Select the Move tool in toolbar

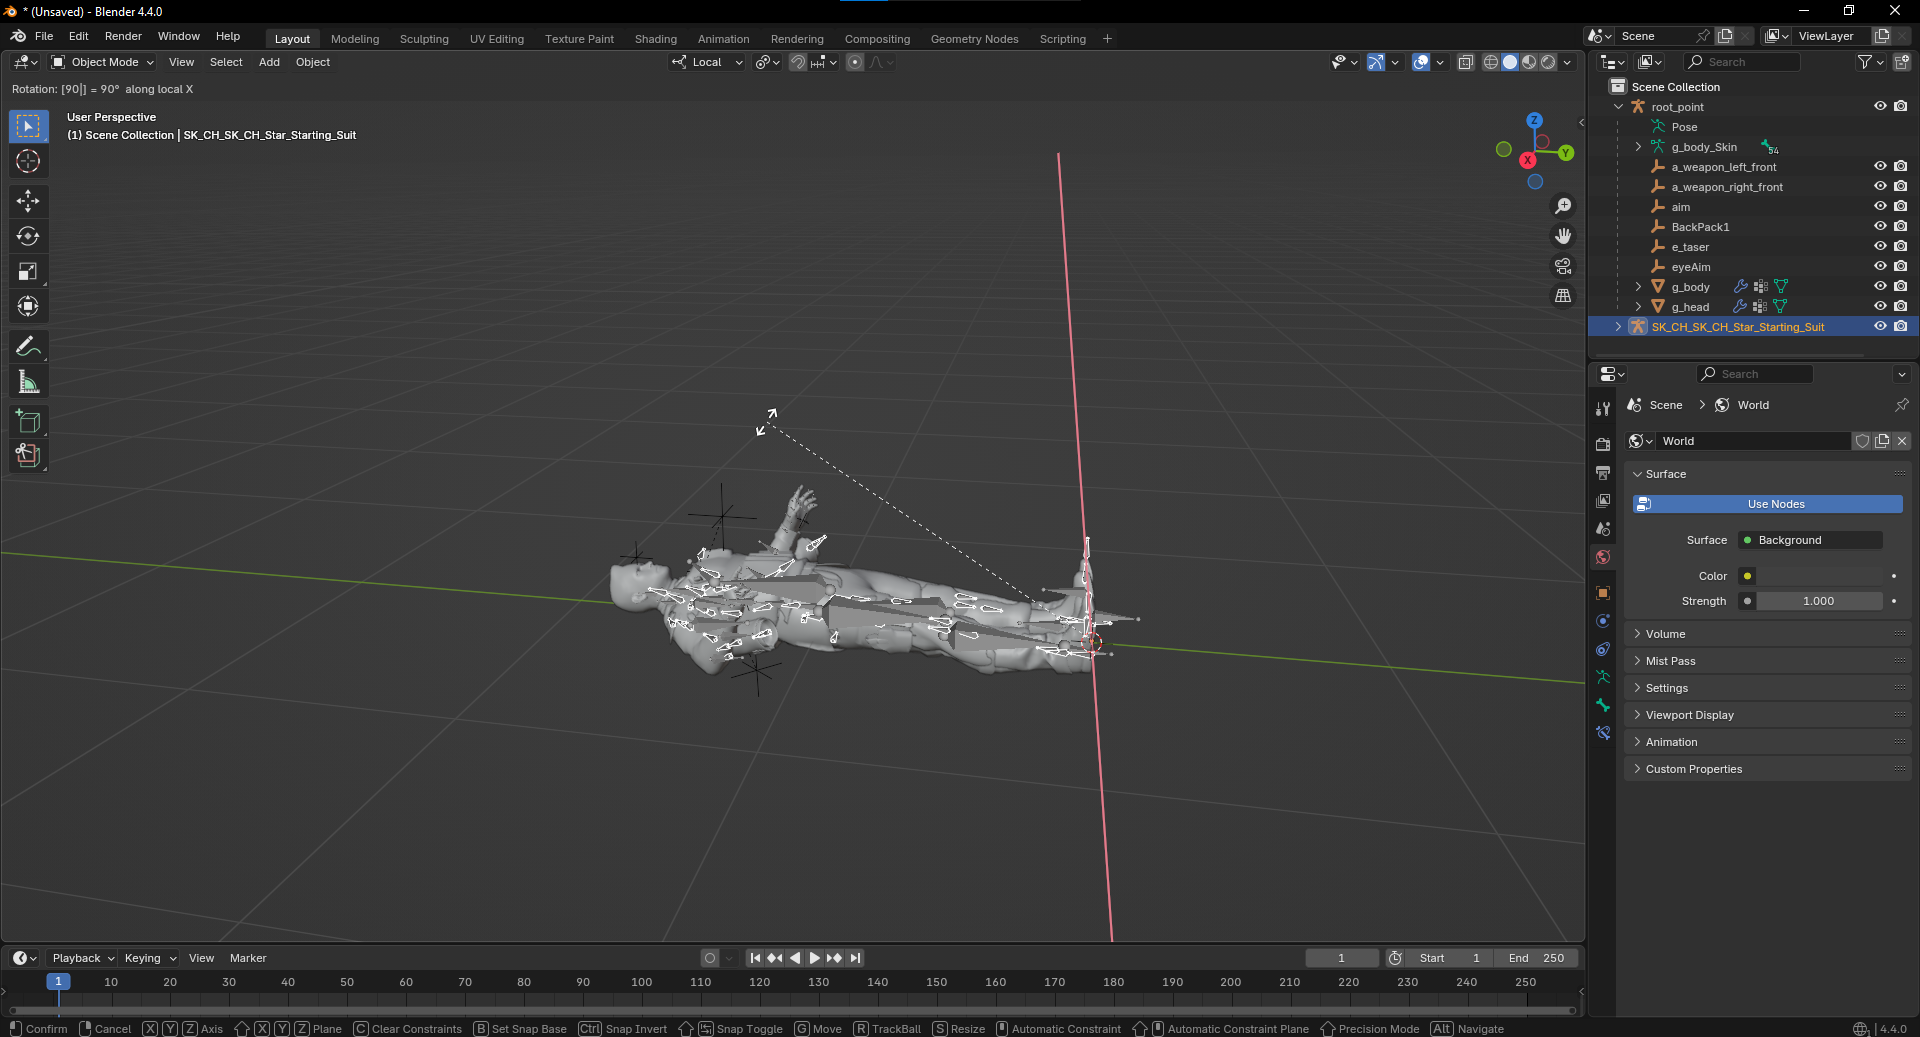tap(28, 201)
